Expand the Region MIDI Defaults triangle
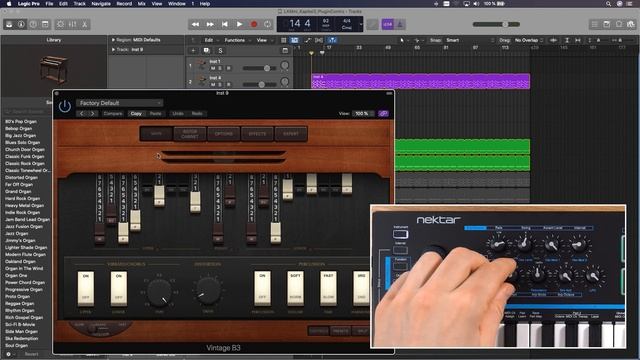The width and height of the screenshot is (640, 360). (113, 40)
